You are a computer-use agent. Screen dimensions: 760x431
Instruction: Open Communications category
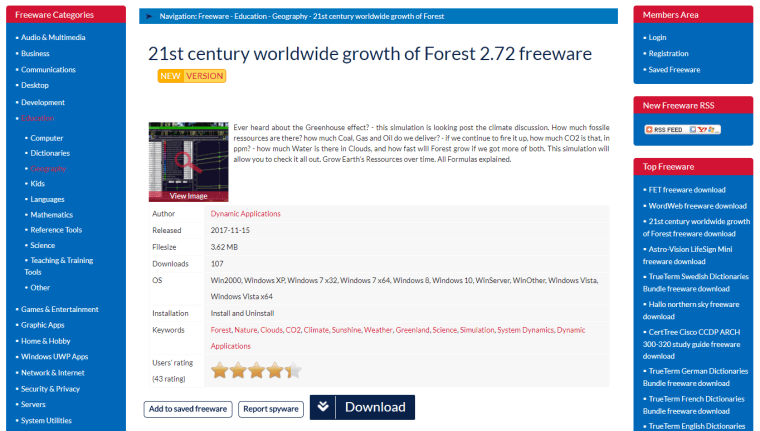pos(48,69)
